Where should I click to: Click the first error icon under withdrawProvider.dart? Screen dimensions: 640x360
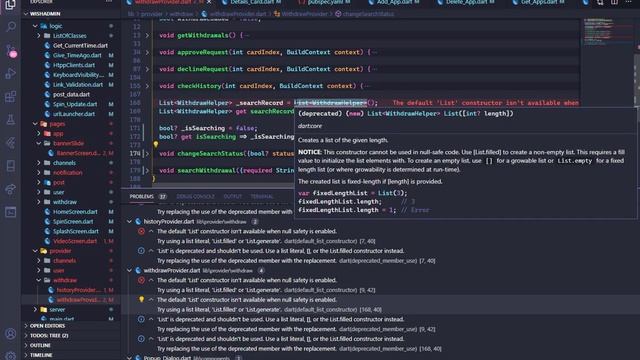tap(141, 280)
